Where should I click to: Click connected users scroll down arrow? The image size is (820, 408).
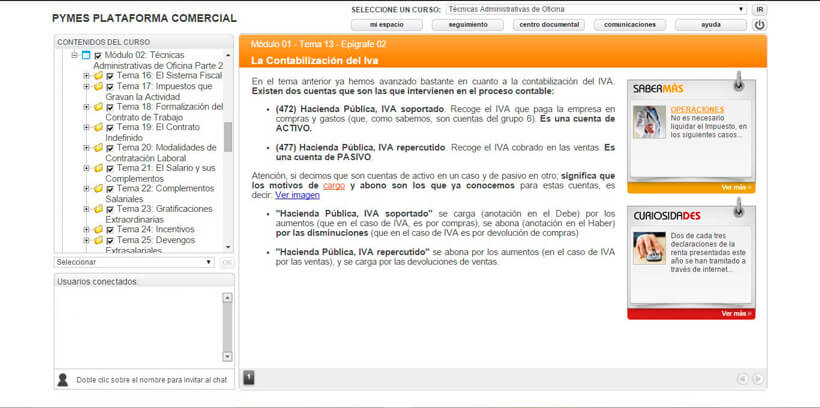(227, 356)
